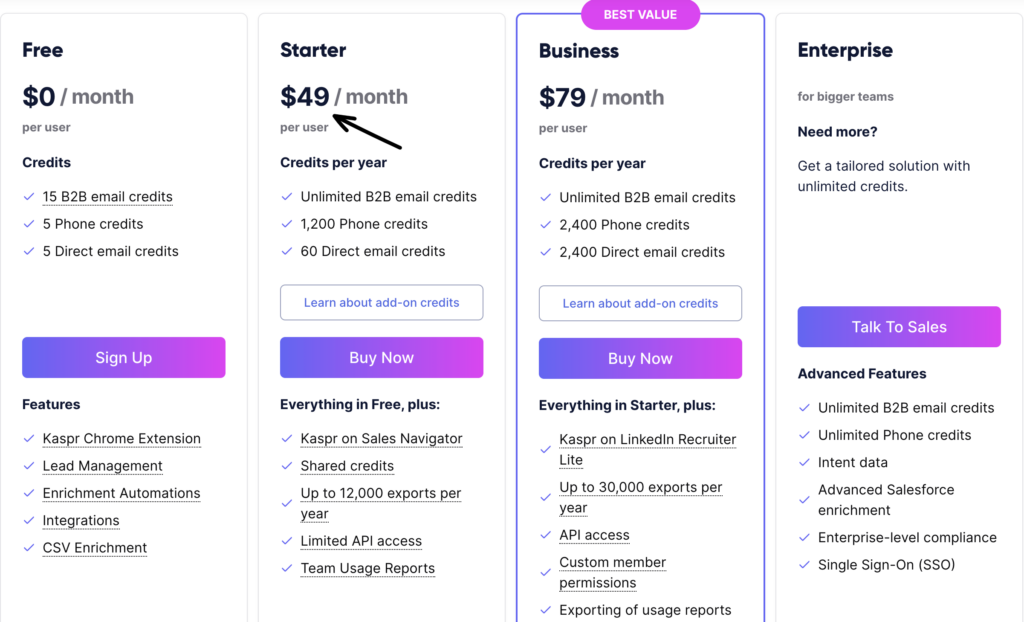Click the Talk To Sales button
This screenshot has width=1024, height=622.
(898, 327)
